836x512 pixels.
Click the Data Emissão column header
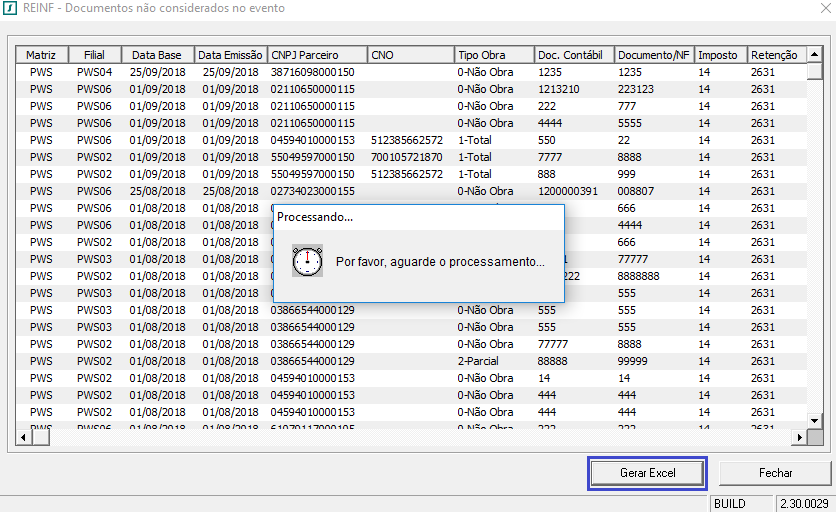pyautogui.click(x=230, y=55)
